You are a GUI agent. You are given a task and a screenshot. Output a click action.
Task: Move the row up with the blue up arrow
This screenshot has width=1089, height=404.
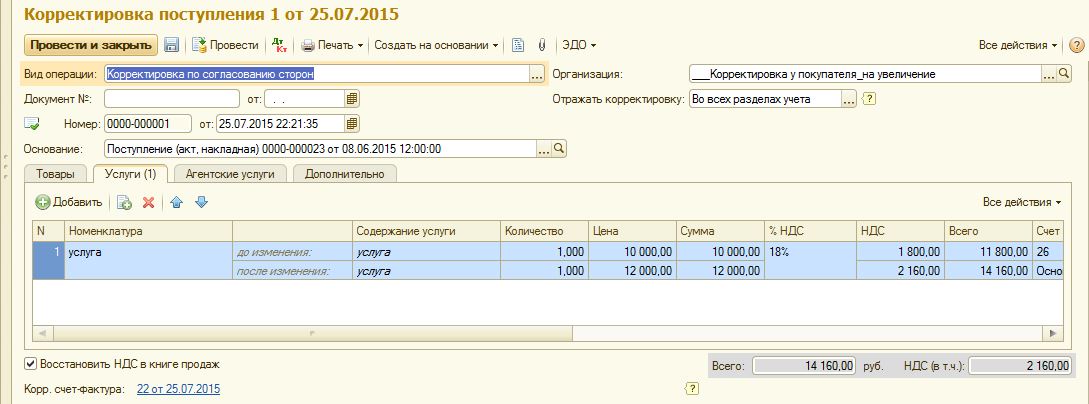177,202
